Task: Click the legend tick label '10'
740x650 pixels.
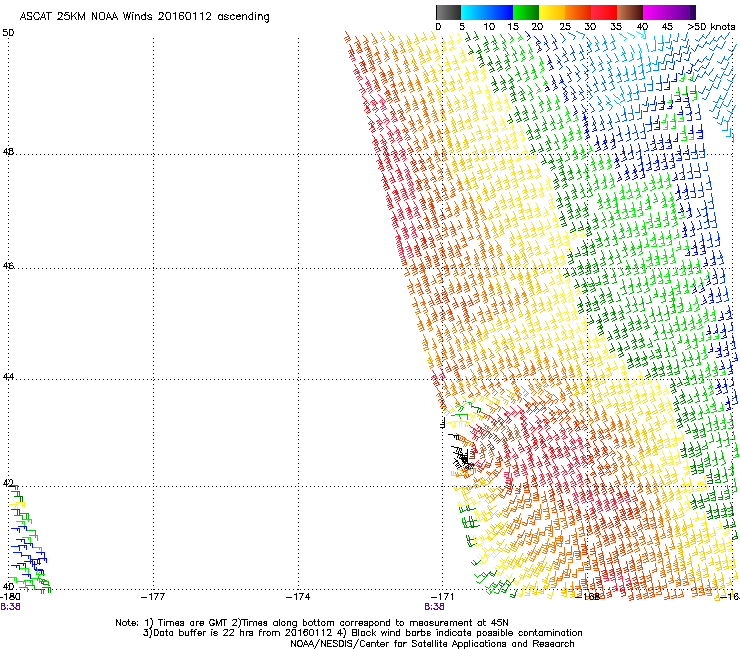Action: 489,26
